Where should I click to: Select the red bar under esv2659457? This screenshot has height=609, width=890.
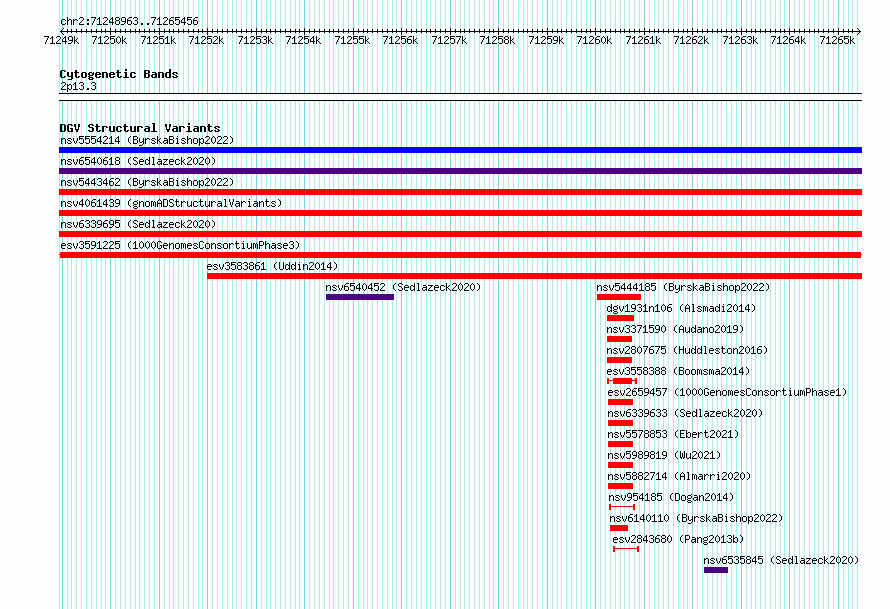(x=620, y=402)
